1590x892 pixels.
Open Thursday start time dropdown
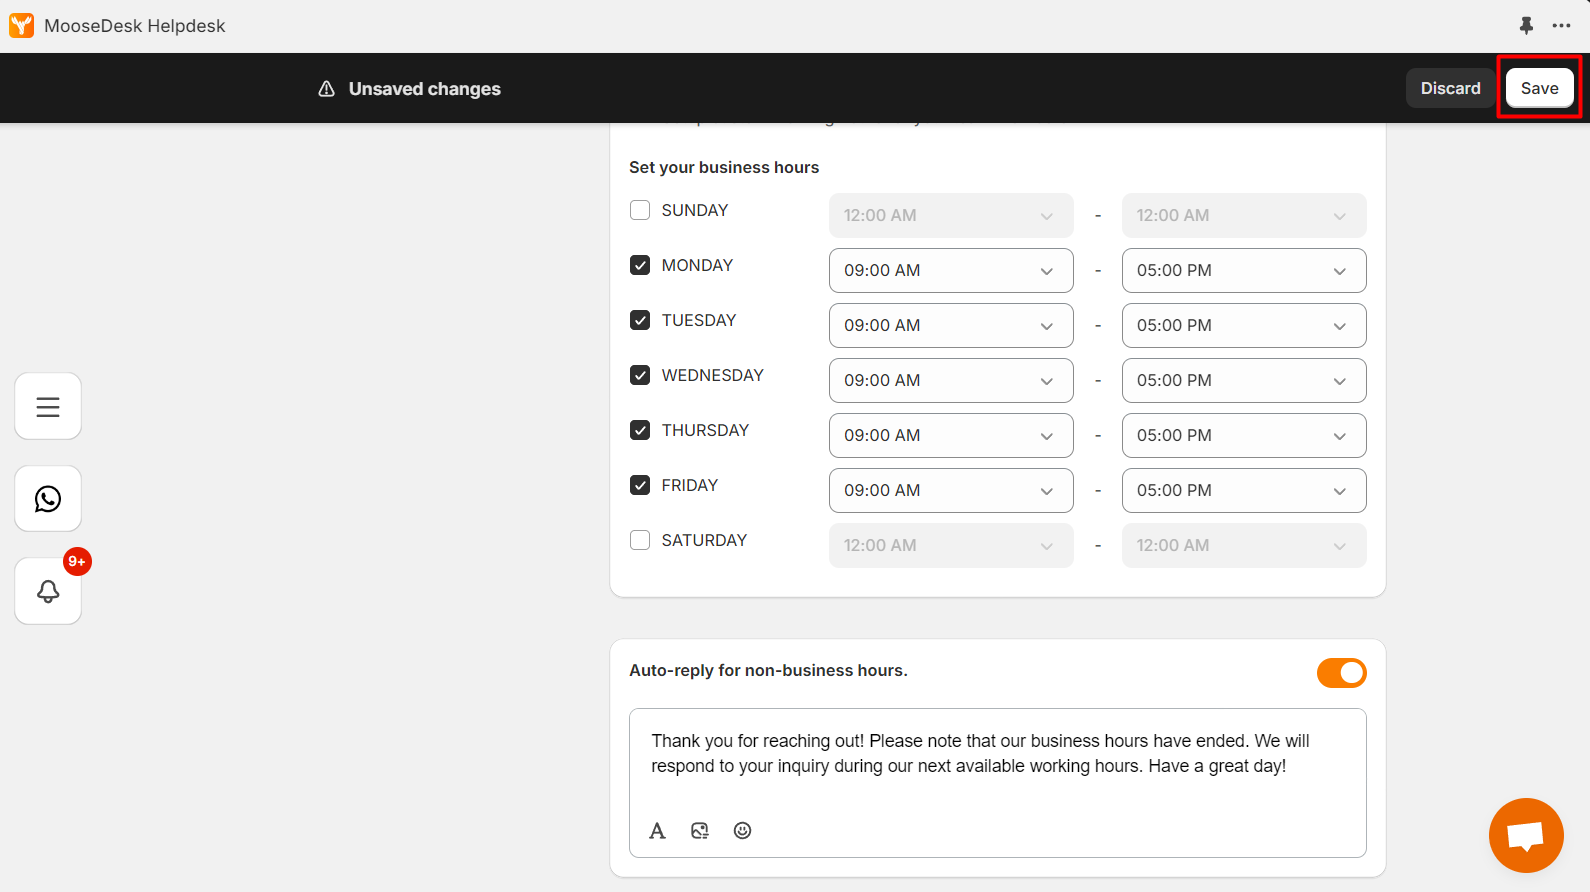(x=951, y=435)
